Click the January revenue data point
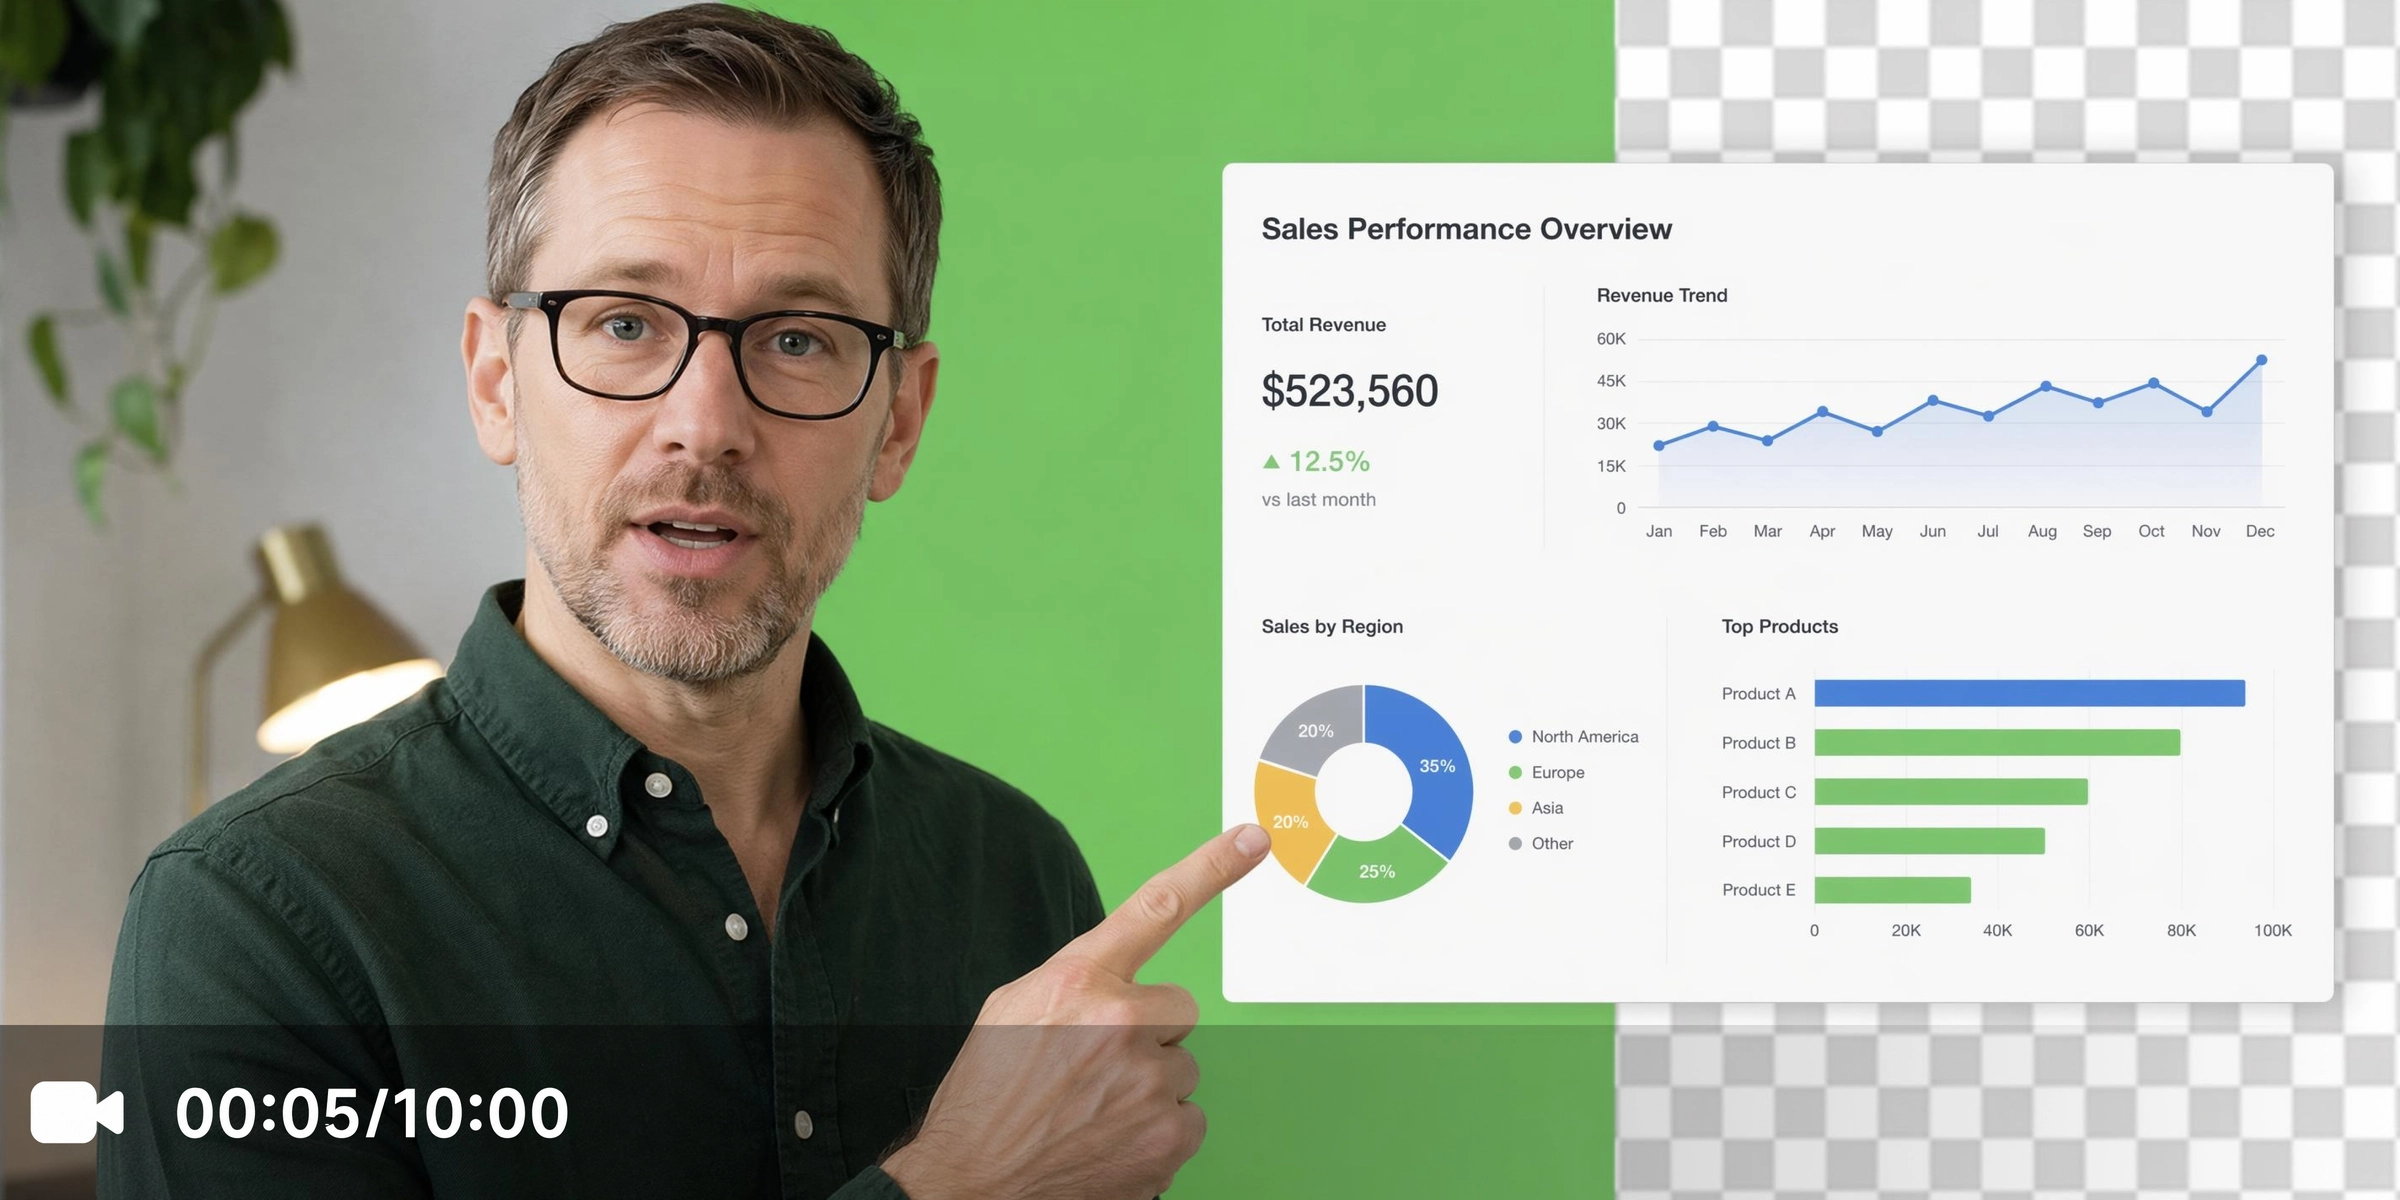 pyautogui.click(x=1659, y=446)
